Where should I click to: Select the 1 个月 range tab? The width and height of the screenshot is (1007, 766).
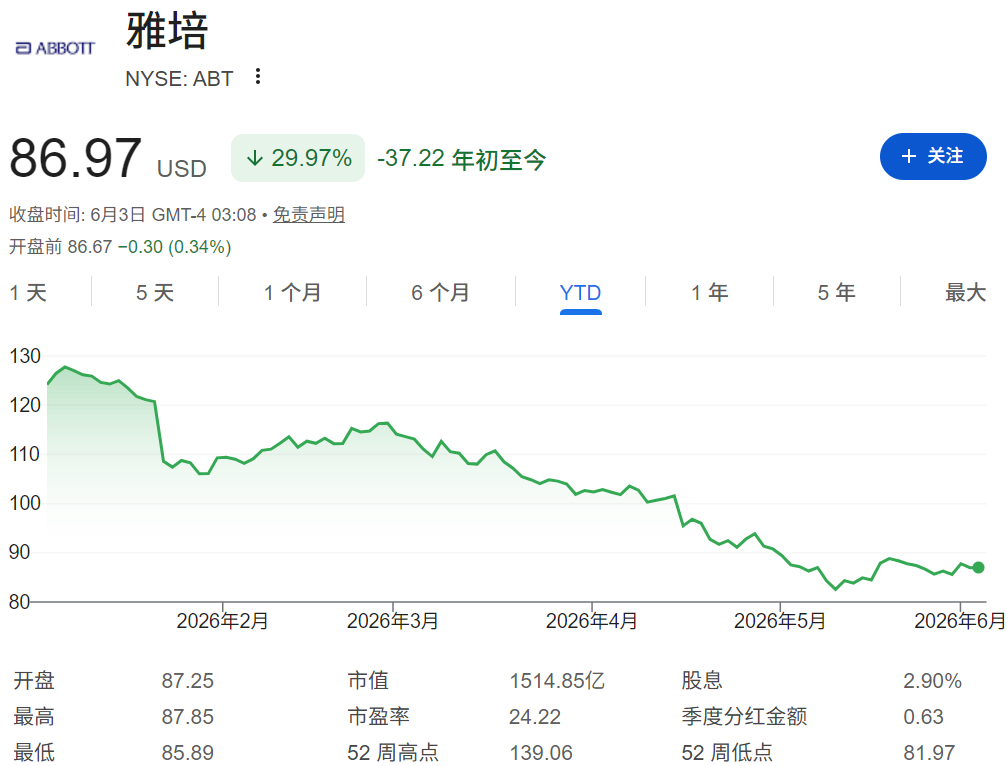[292, 293]
